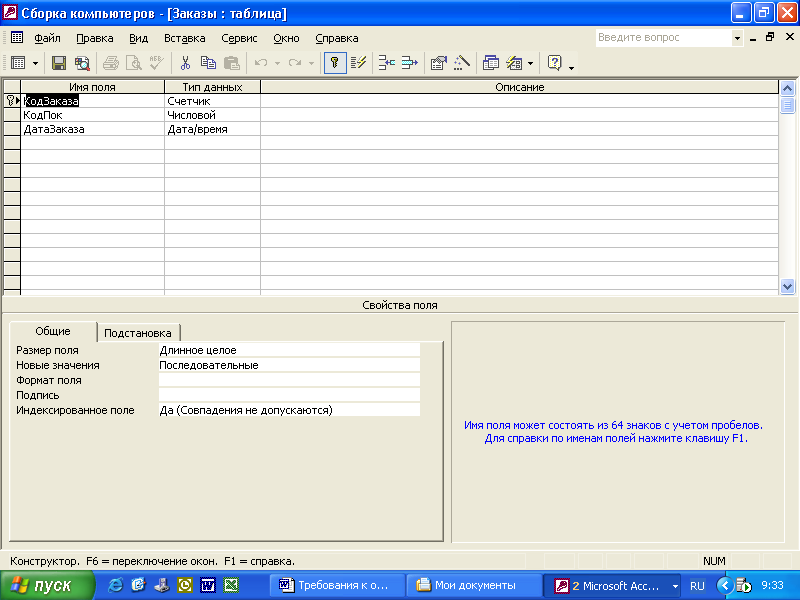Open file search toolbar icon
This screenshot has height=600, width=800.
pos(82,63)
